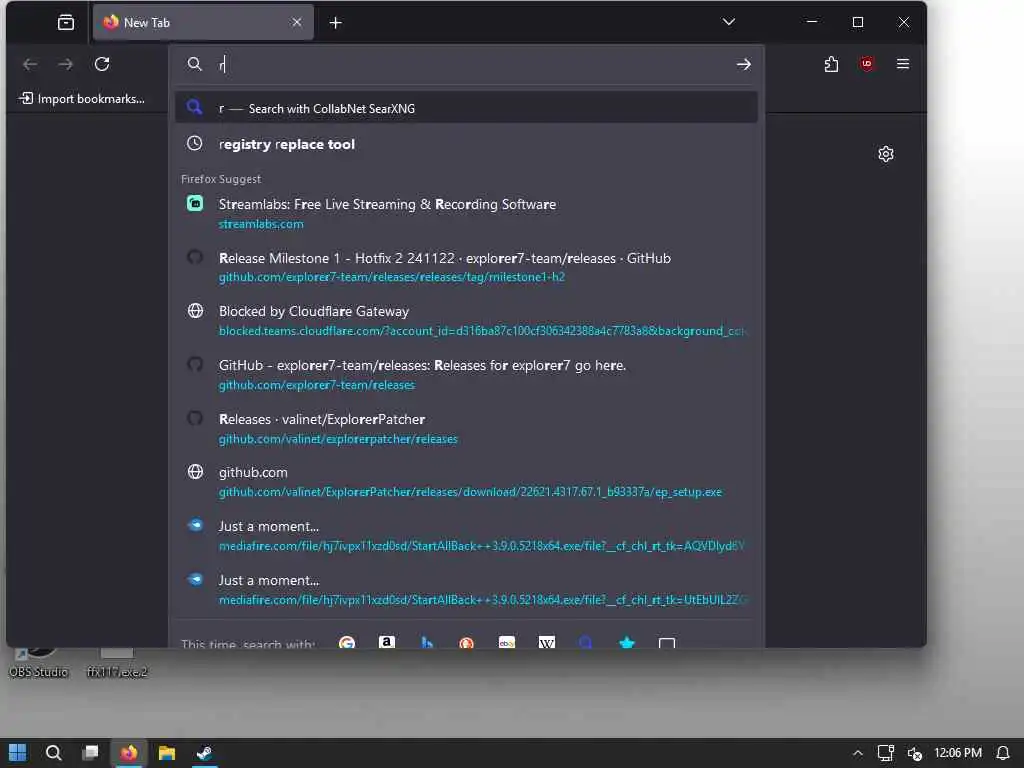Open GitHub explorer7-team/releases suggestion
The image size is (1024, 768).
tap(466, 374)
